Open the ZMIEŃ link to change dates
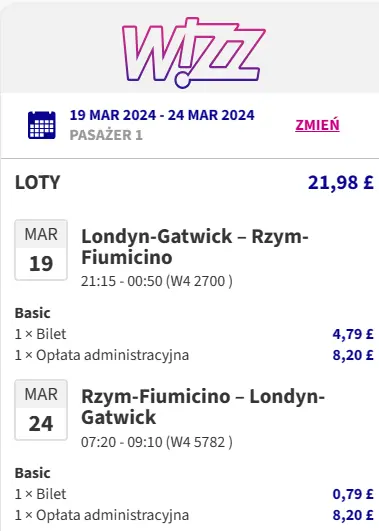Screen dimensions: 379x531 pyautogui.click(x=317, y=125)
